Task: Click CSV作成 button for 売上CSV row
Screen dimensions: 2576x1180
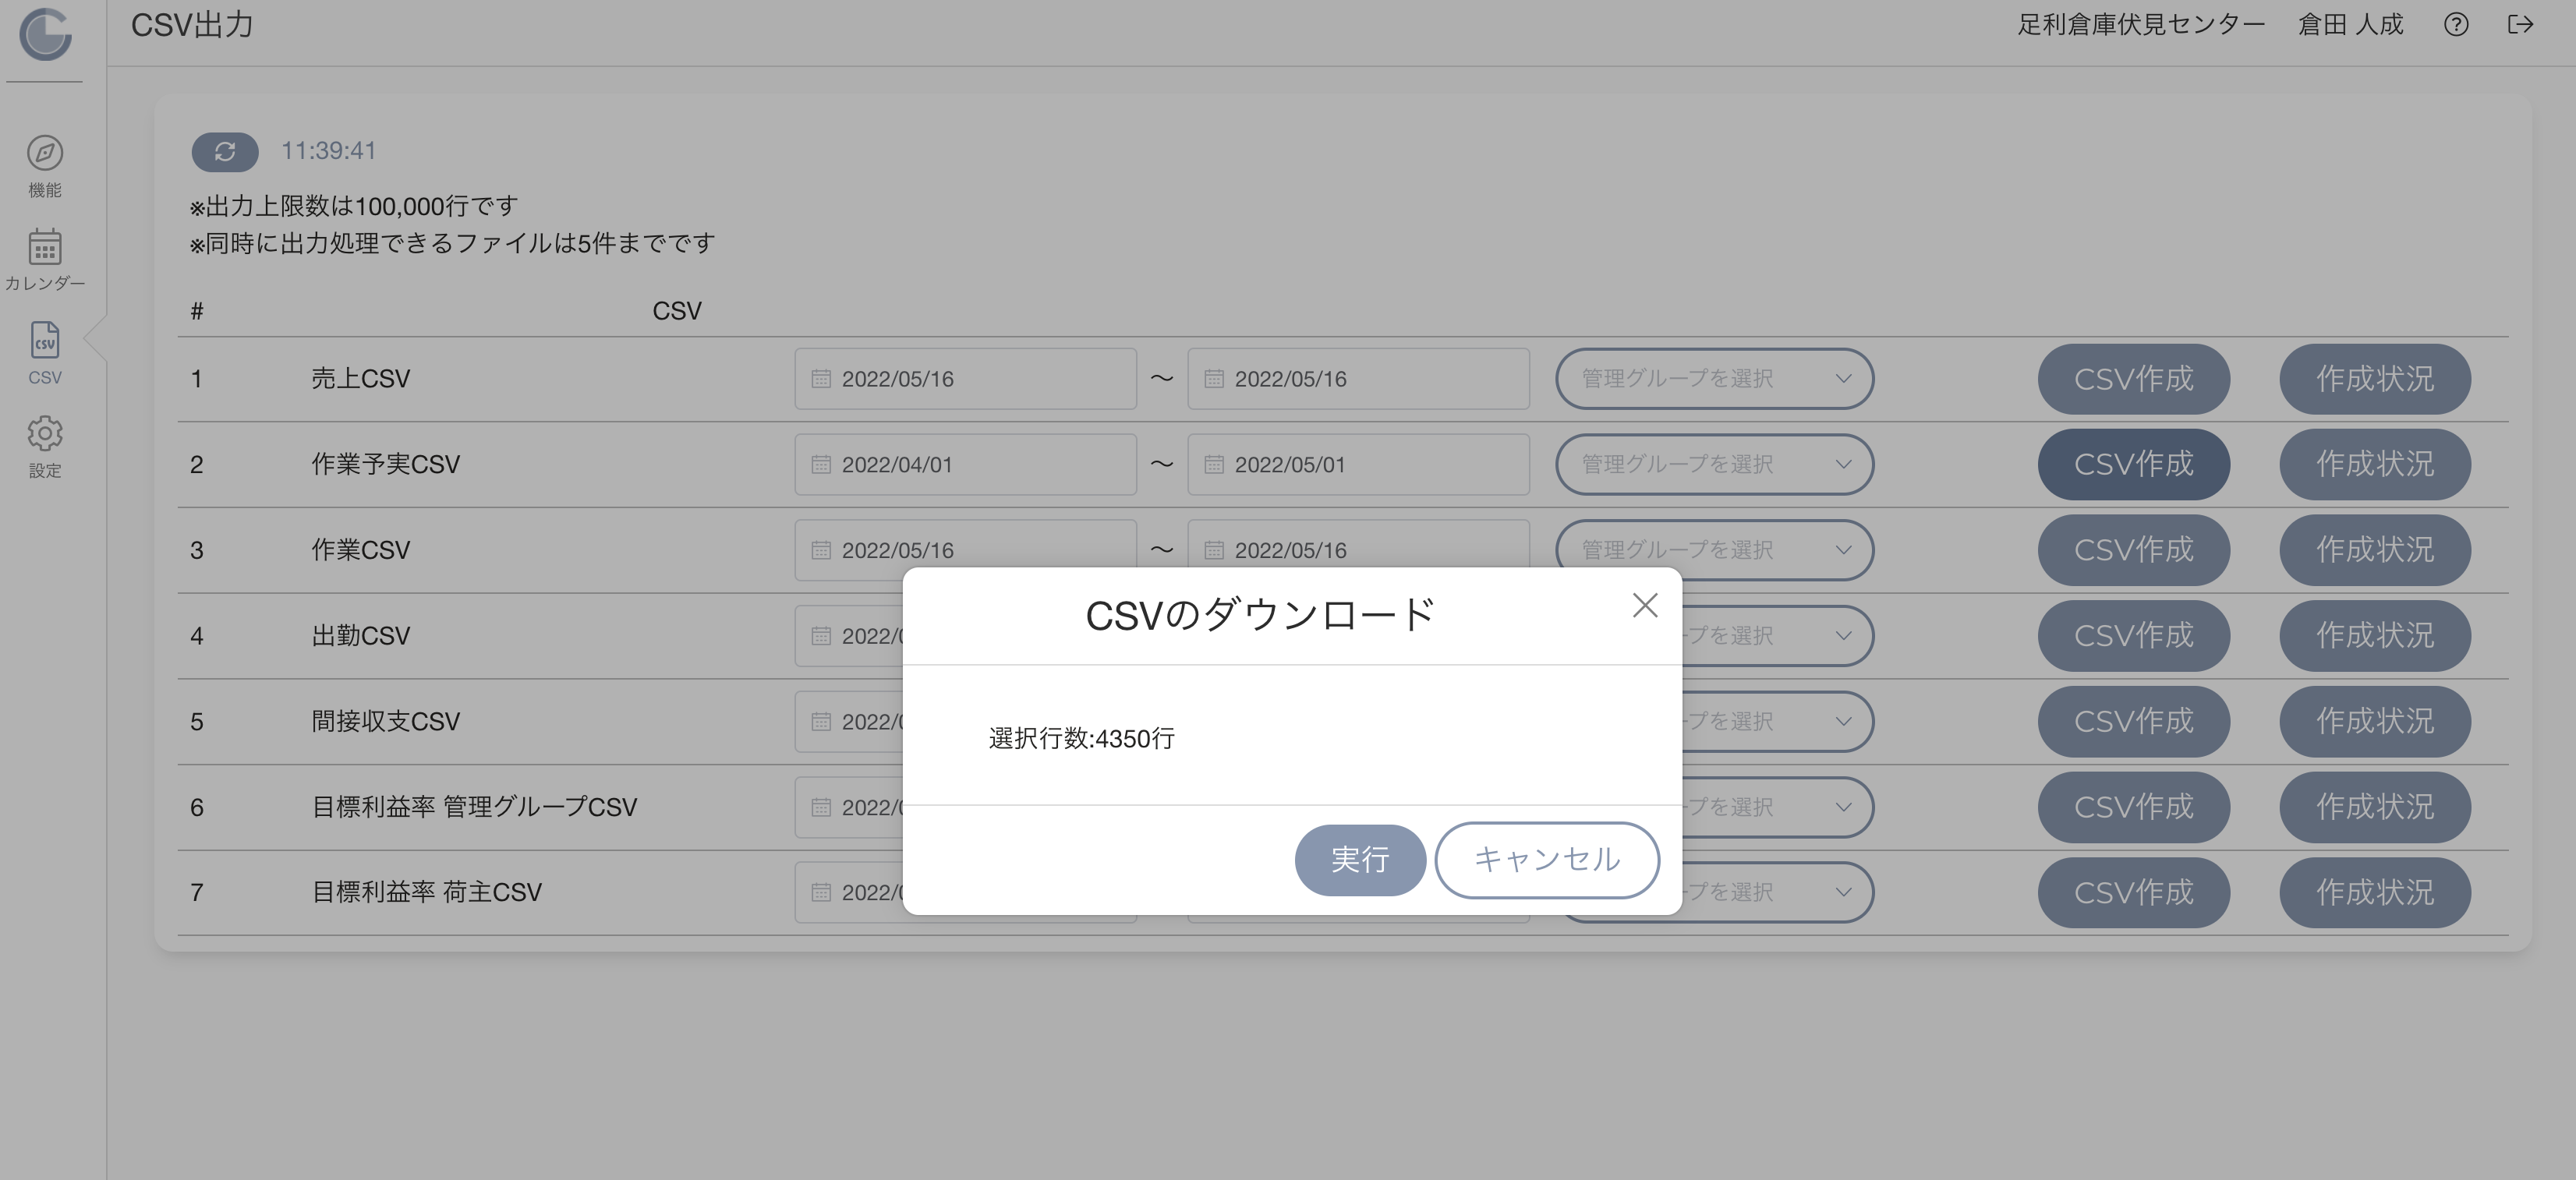Action: [x=2134, y=379]
